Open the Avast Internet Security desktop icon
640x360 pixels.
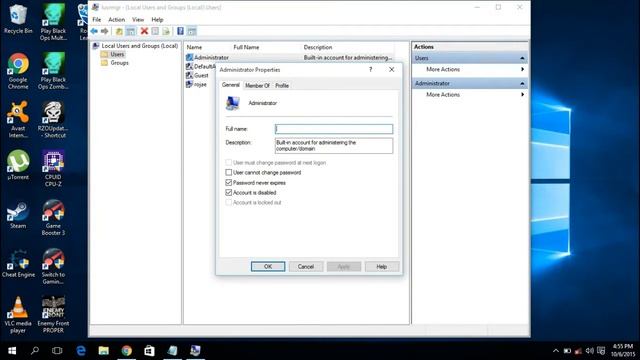coord(18,120)
